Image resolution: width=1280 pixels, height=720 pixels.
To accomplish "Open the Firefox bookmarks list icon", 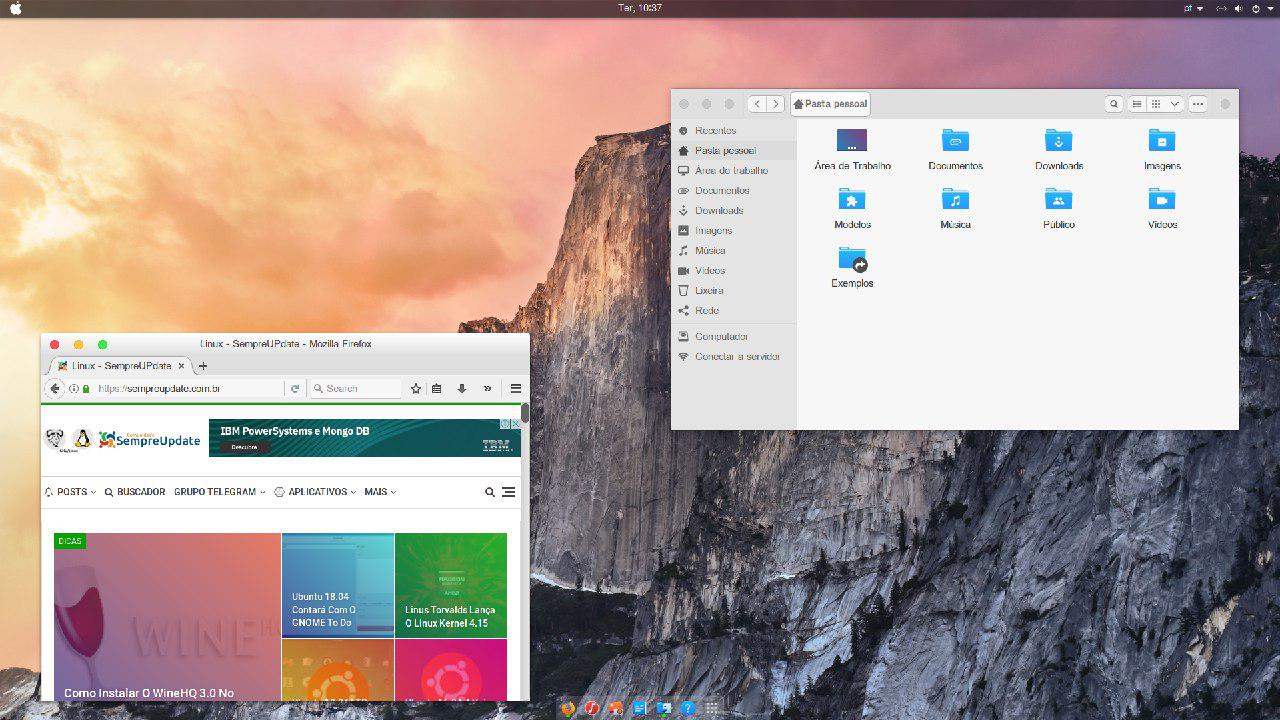I will [x=437, y=388].
